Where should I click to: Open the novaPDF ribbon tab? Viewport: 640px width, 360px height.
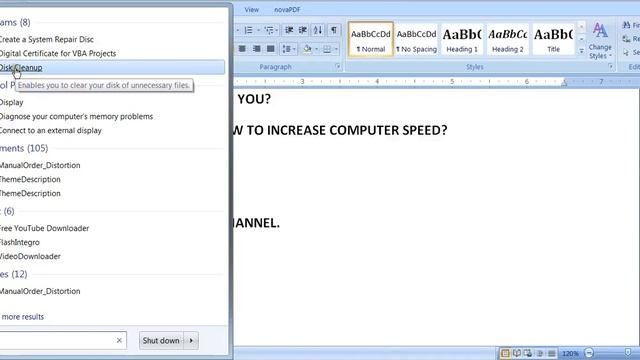[x=287, y=9]
